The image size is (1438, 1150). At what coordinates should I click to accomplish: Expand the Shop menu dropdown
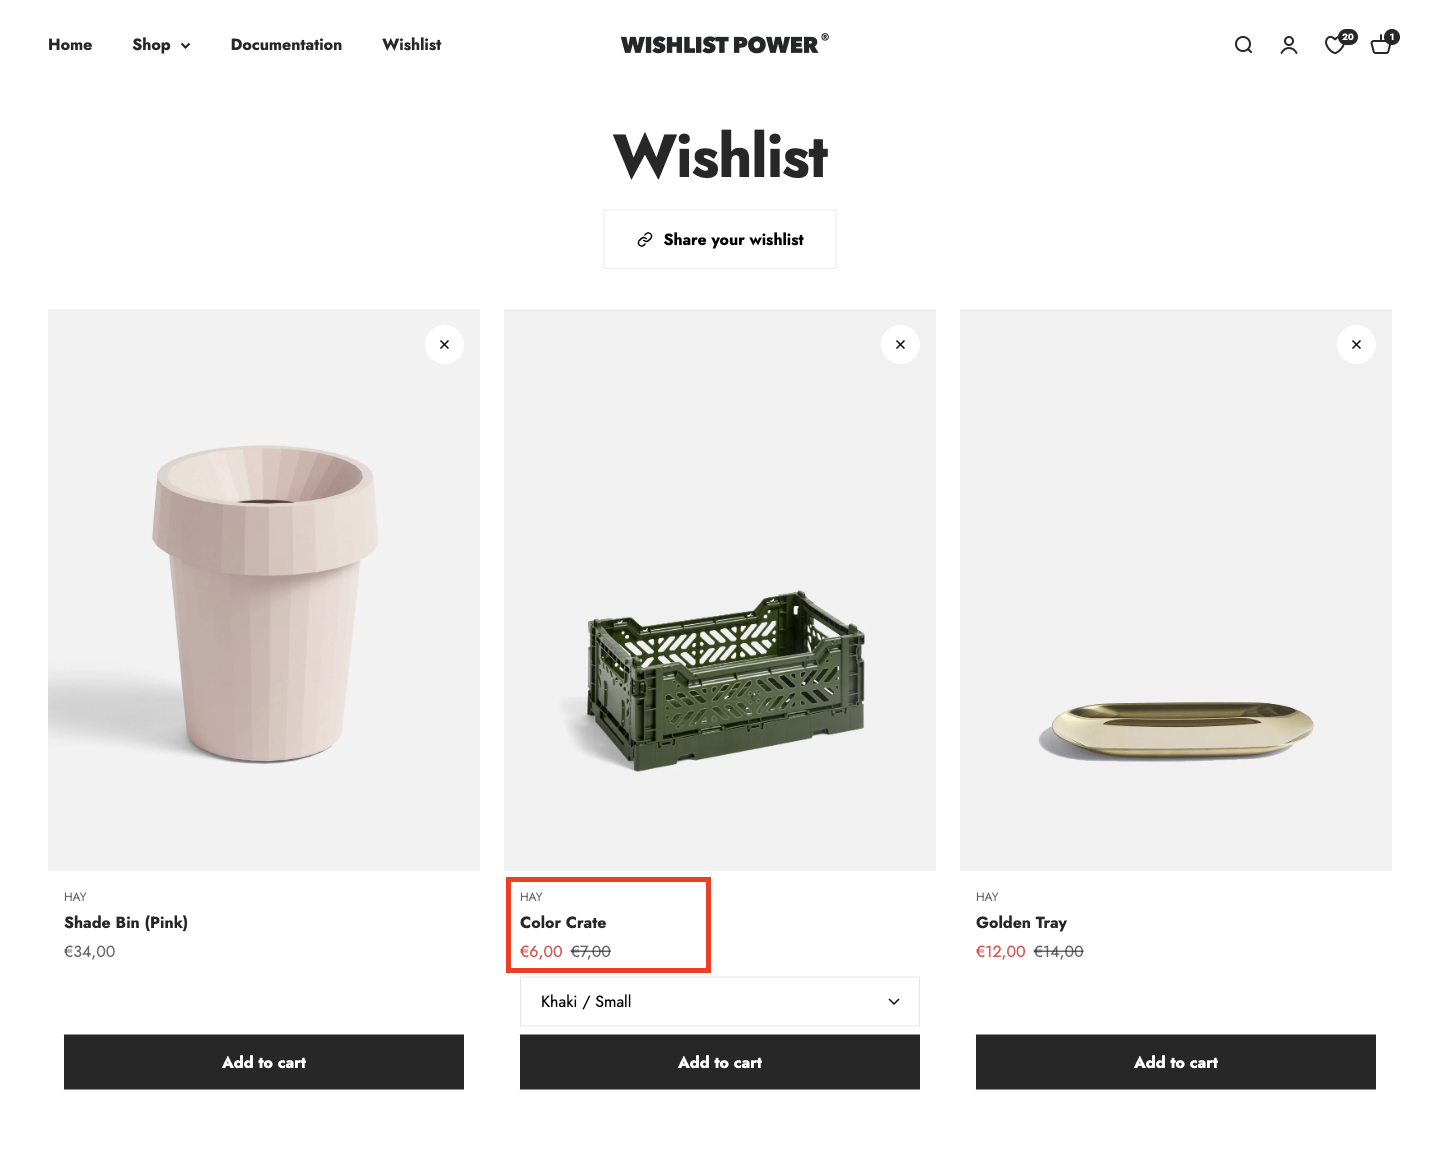coord(161,45)
